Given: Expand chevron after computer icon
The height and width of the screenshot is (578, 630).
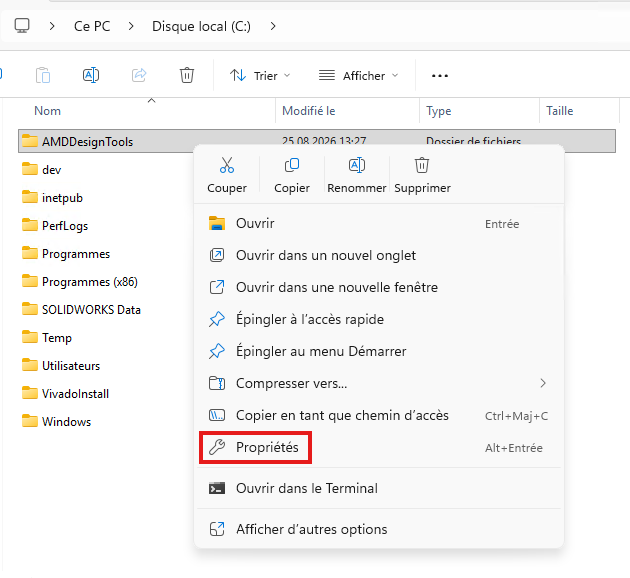Looking at the screenshot, I should coord(52,26).
